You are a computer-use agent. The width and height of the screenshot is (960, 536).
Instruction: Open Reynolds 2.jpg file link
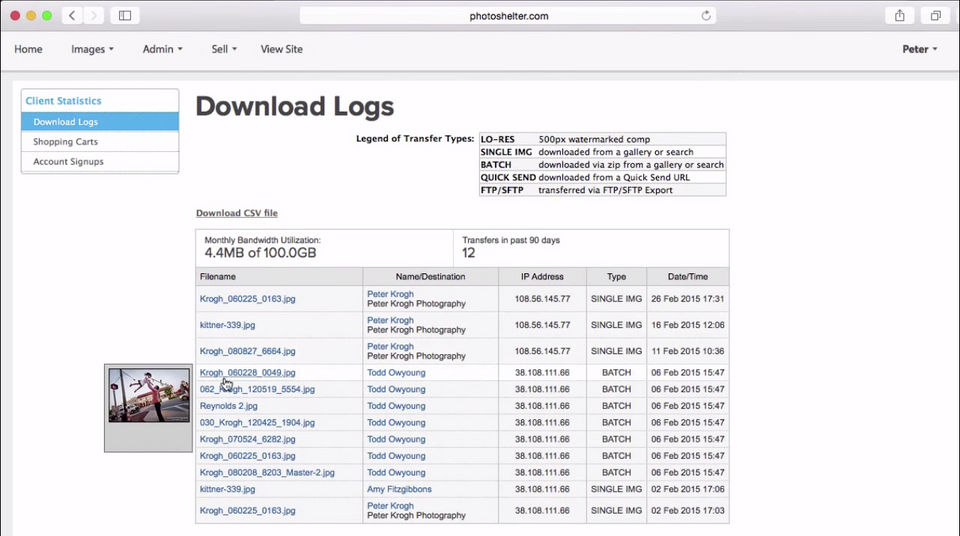[228, 406]
